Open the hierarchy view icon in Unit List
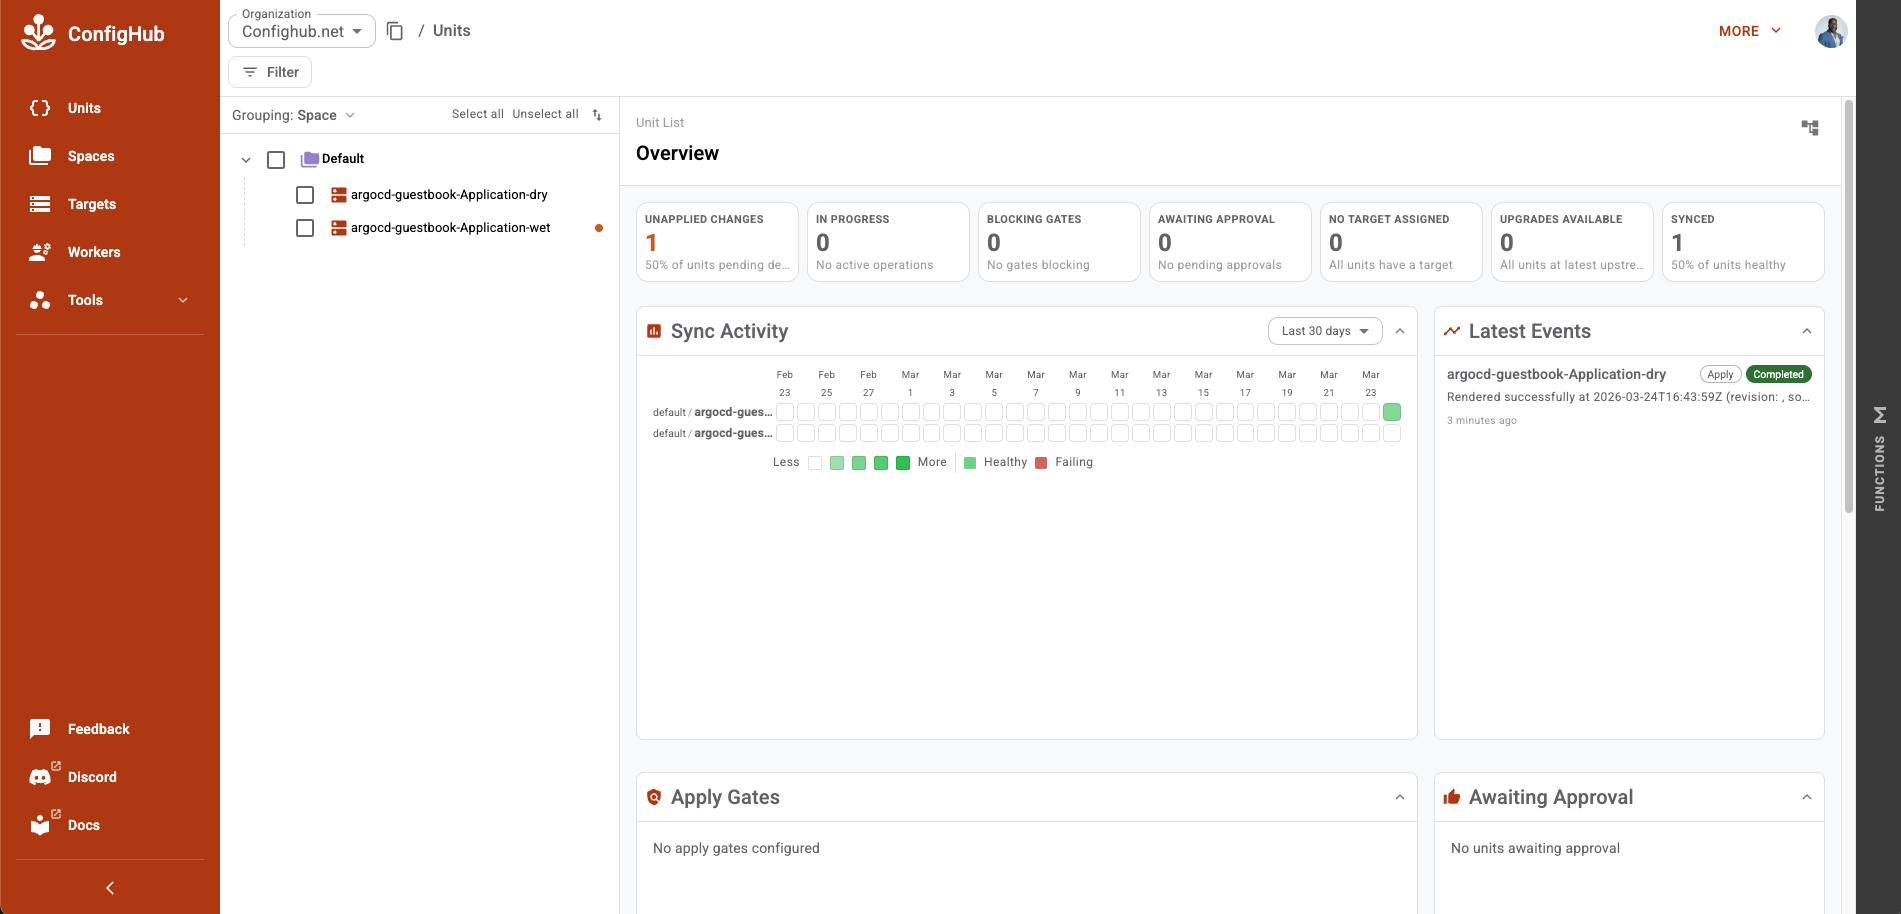Viewport: 1901px width, 914px height. click(1810, 128)
